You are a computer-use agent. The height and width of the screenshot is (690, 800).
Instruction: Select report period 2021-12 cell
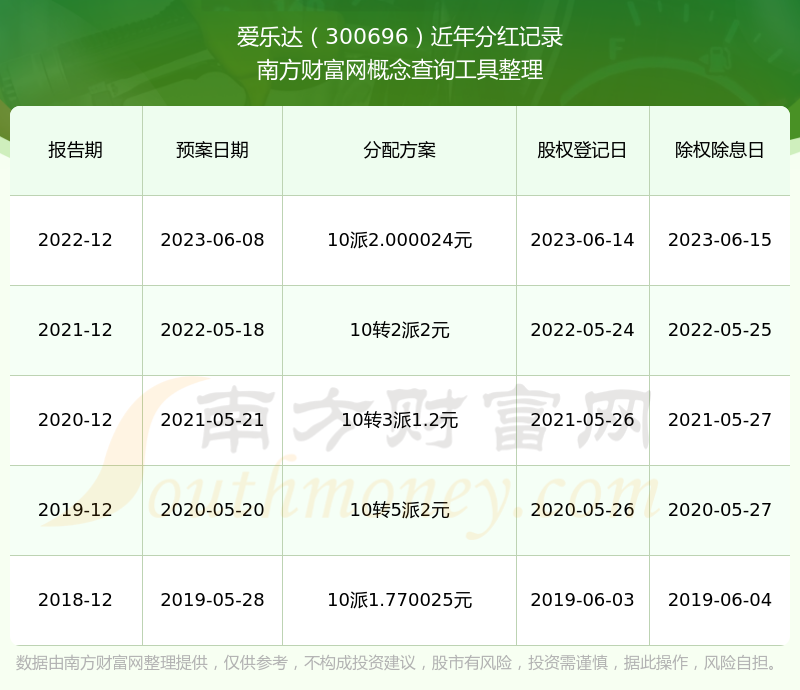coord(76,330)
